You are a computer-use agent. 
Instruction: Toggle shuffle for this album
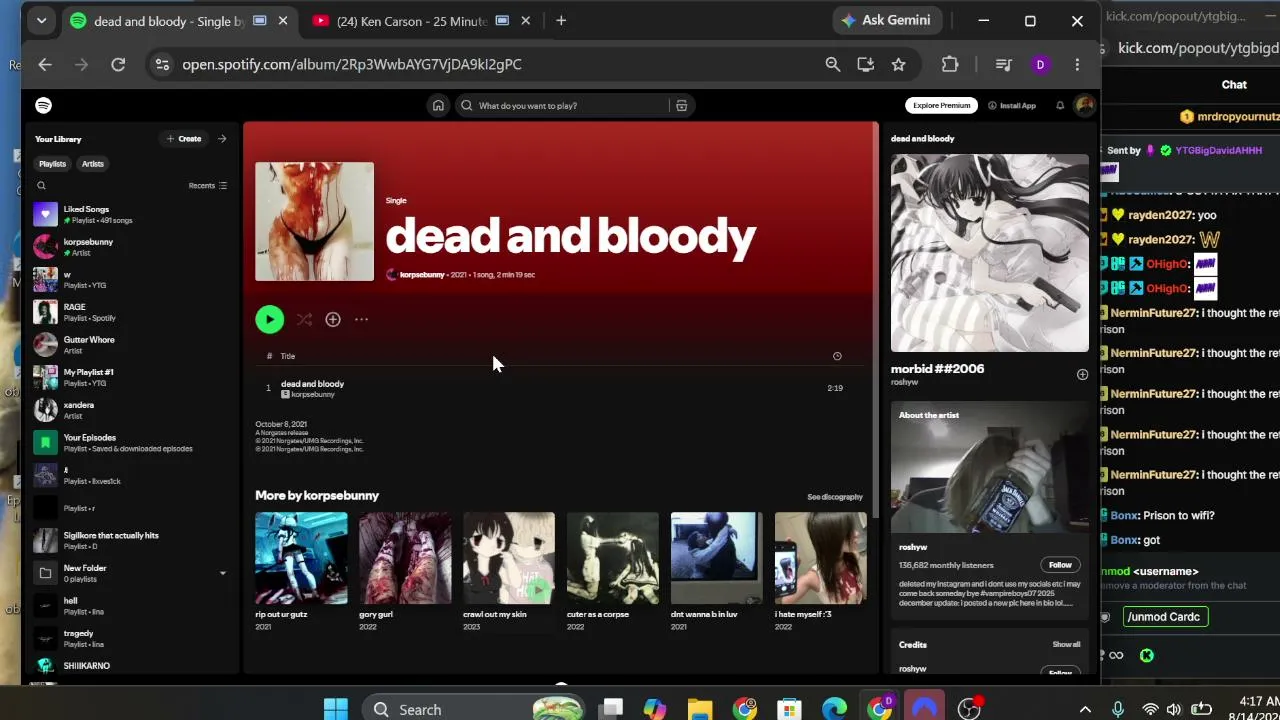point(304,319)
